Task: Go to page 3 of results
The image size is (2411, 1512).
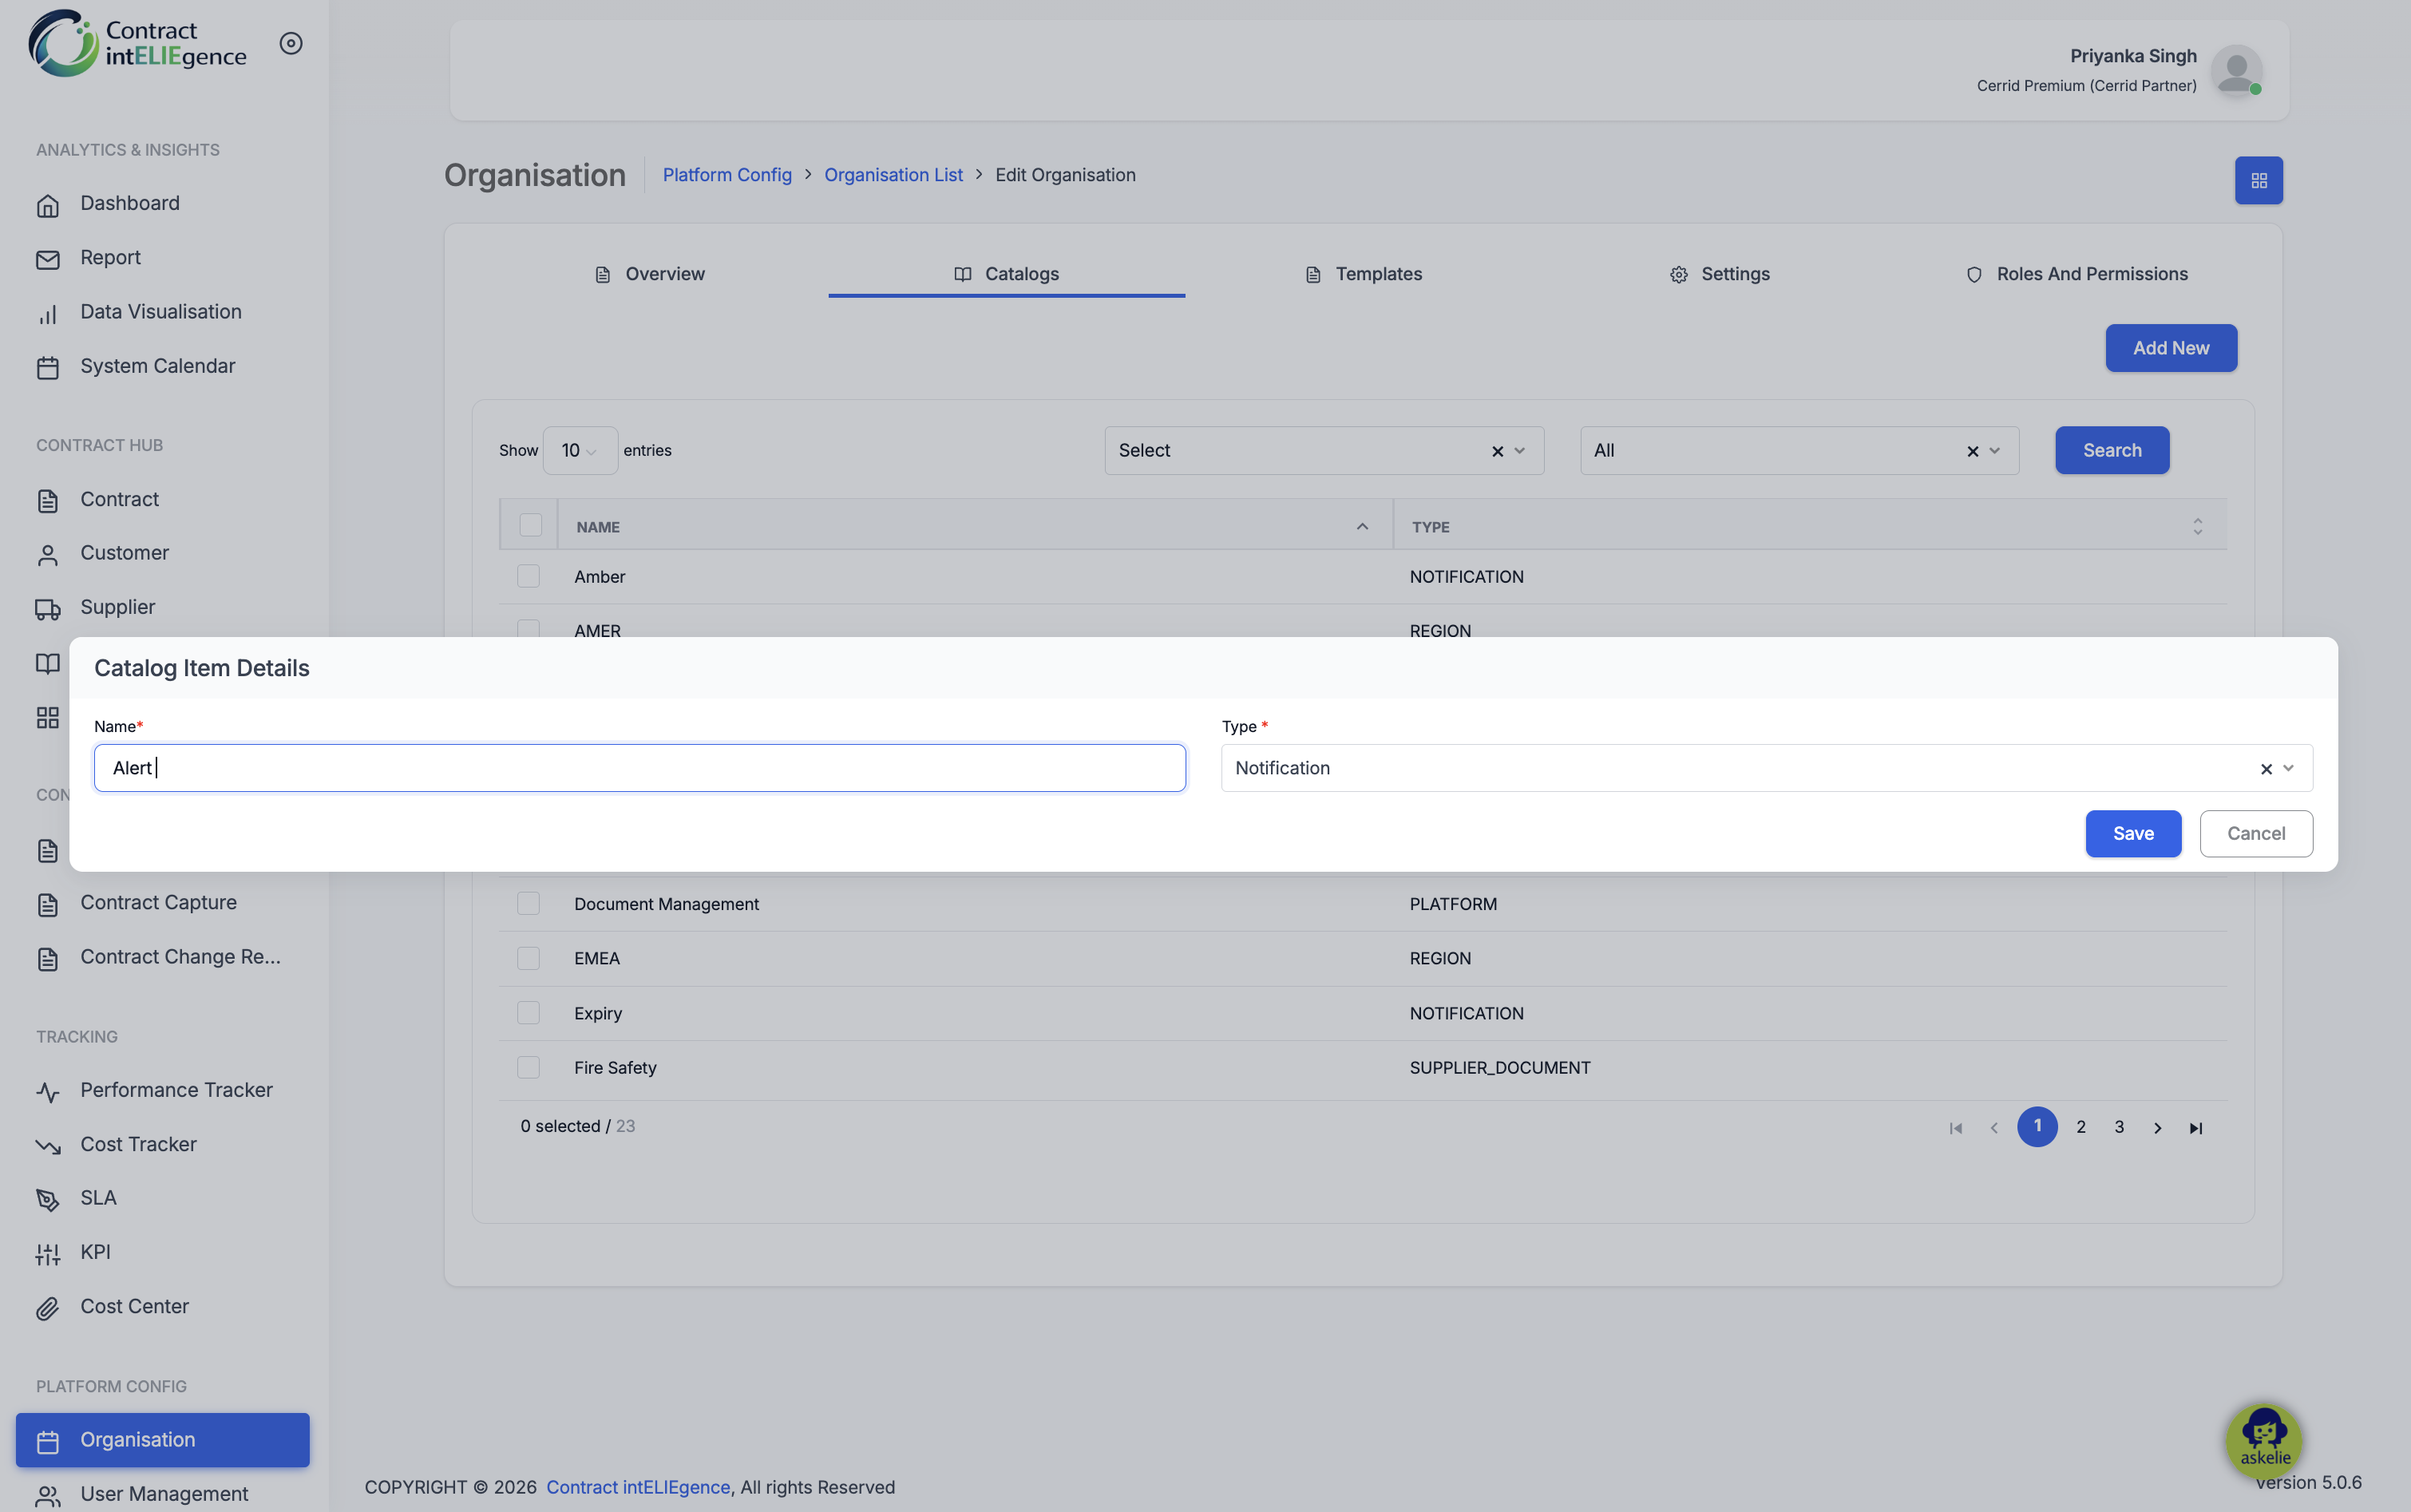Action: 2119,1127
